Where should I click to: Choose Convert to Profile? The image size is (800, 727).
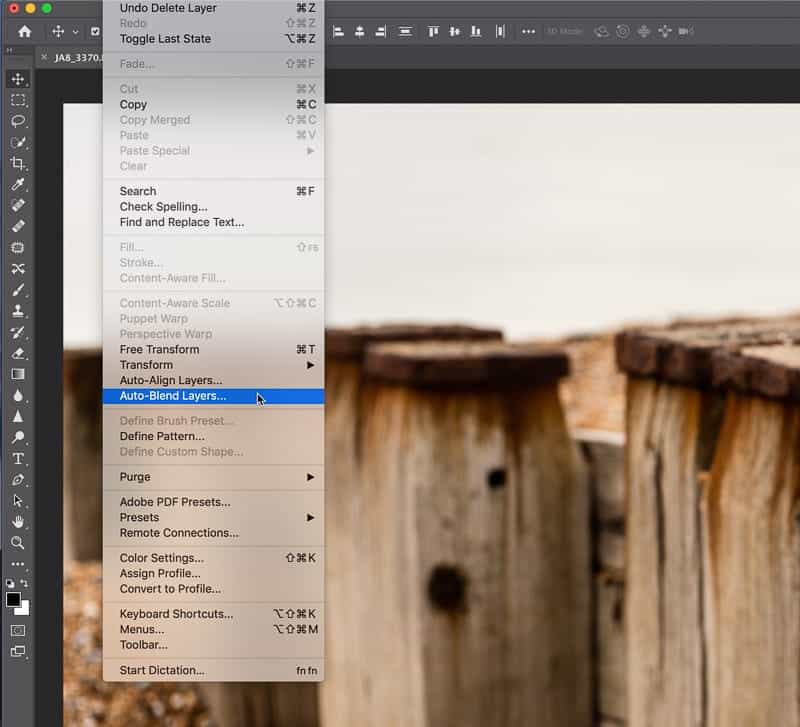point(213,589)
